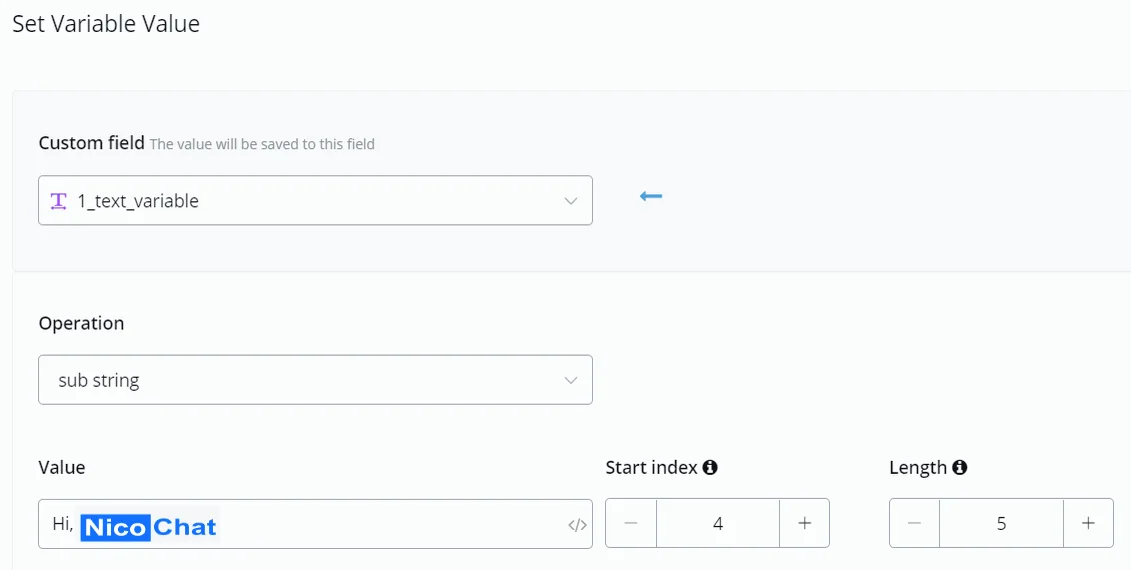Click the purple text-type icon in Custom field
The image size is (1131, 570).
click(x=58, y=201)
